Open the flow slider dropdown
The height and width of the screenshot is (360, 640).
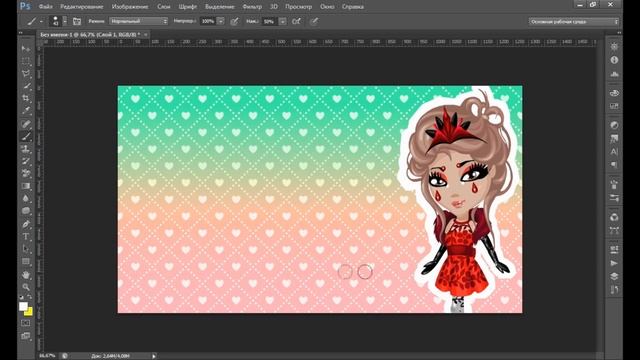pos(282,21)
